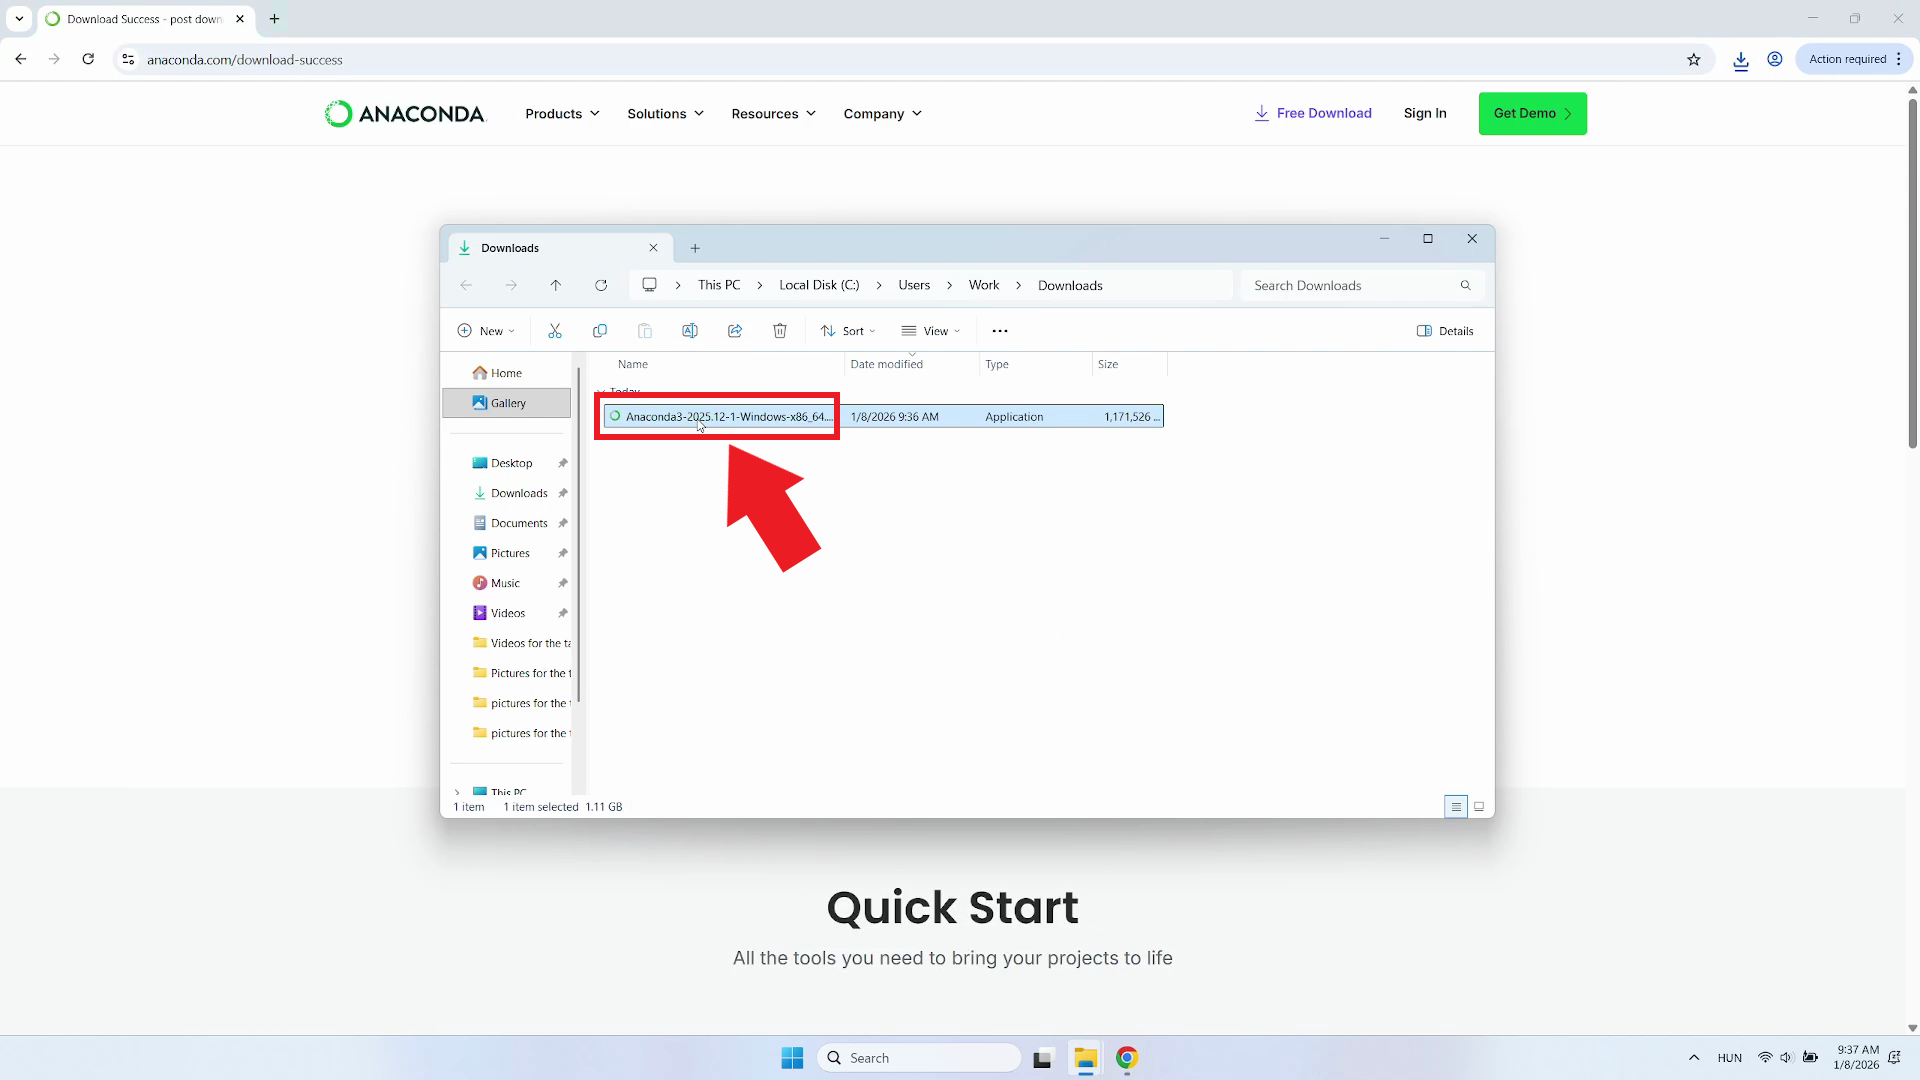Open Chrome tab search dropdown arrow

(19, 19)
